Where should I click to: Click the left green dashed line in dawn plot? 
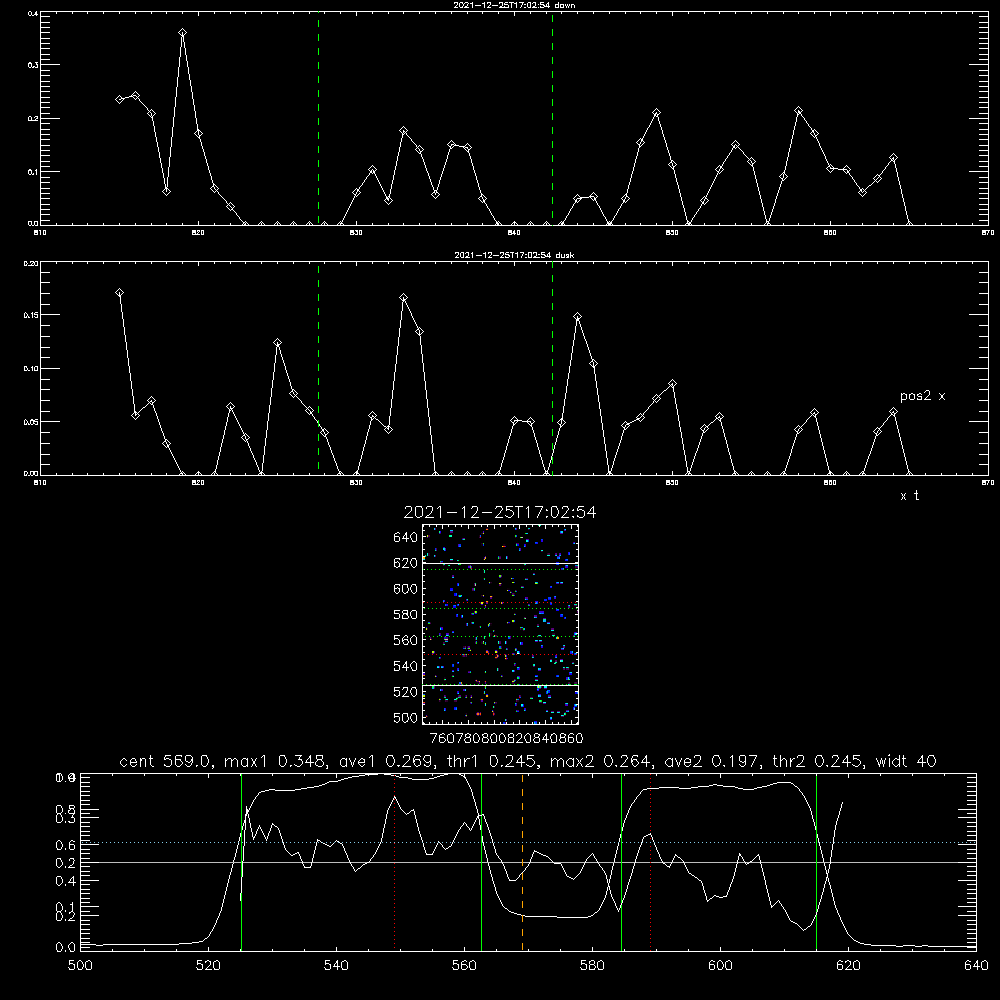(318, 119)
